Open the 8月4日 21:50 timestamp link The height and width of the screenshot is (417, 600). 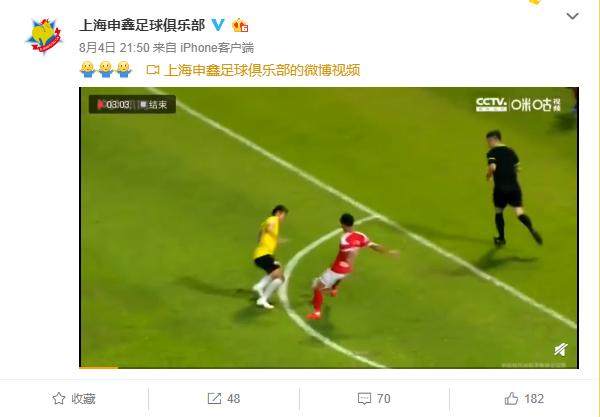point(114,48)
